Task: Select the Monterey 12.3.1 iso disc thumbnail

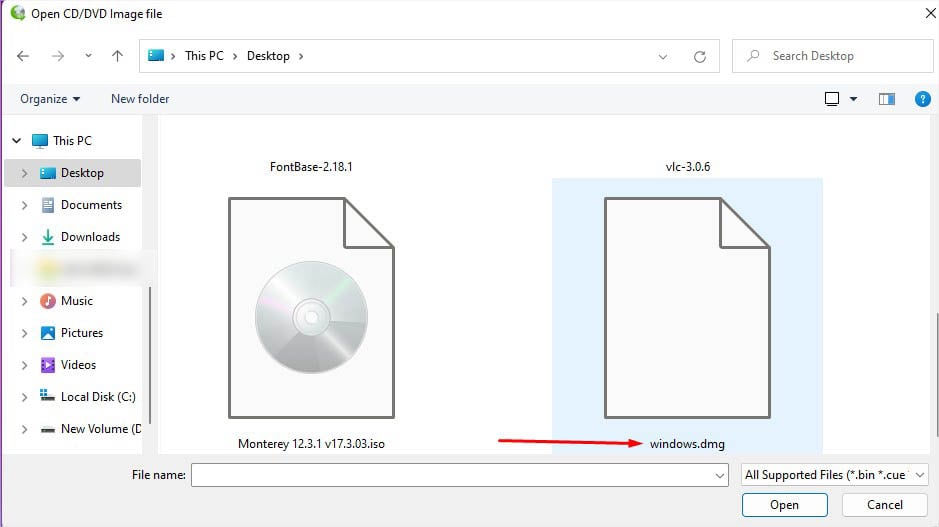Action: [x=311, y=308]
